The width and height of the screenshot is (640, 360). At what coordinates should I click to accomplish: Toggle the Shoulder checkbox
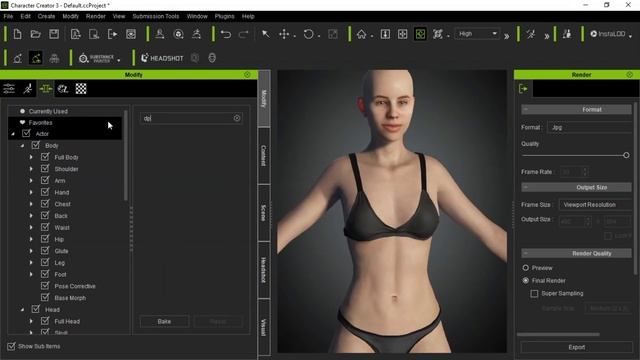click(45, 169)
